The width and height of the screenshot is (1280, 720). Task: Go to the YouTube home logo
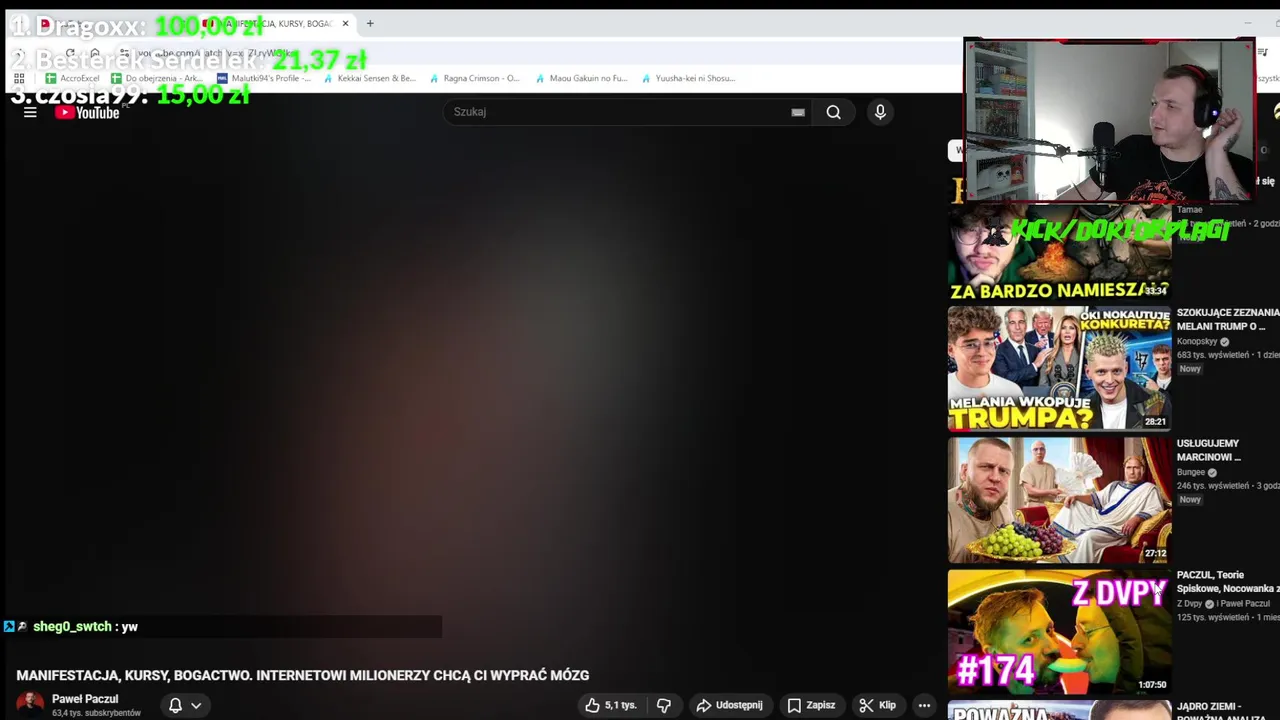click(x=87, y=112)
